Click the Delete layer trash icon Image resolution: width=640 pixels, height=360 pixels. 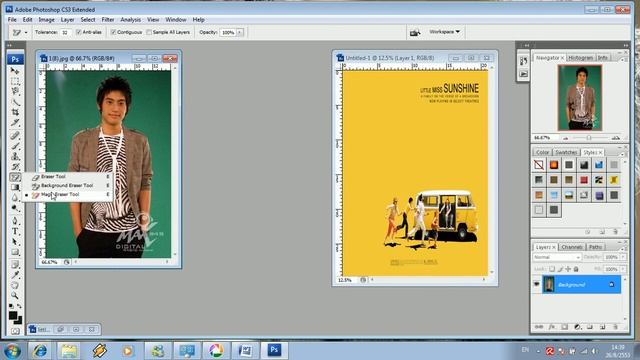tap(615, 327)
